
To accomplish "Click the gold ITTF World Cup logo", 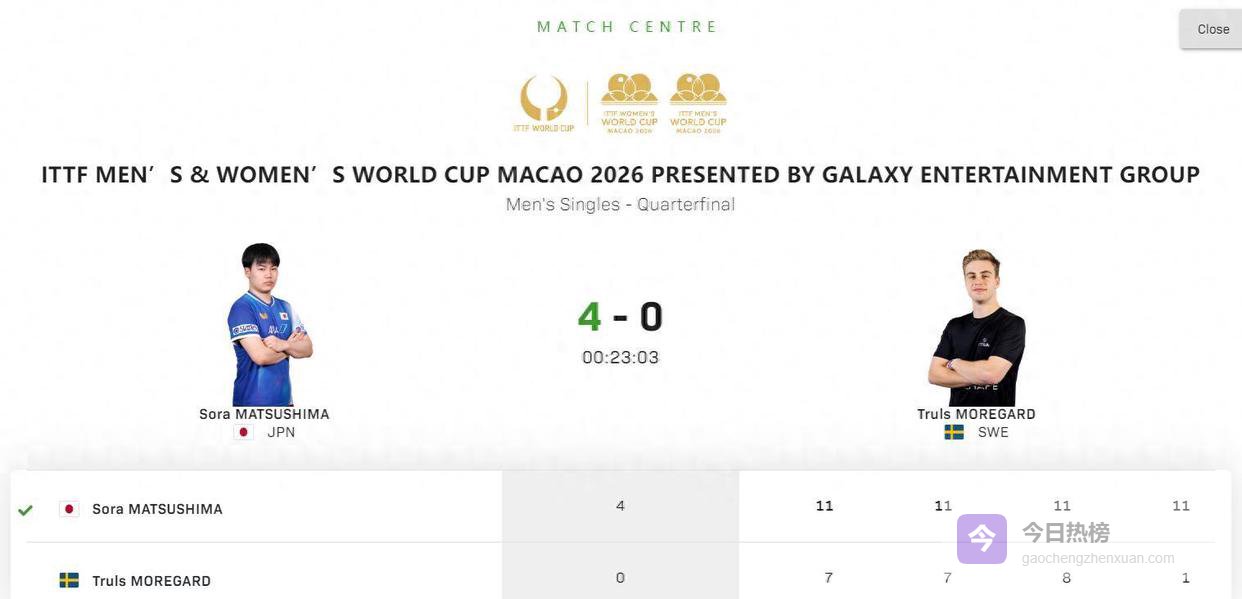I will tap(544, 104).
